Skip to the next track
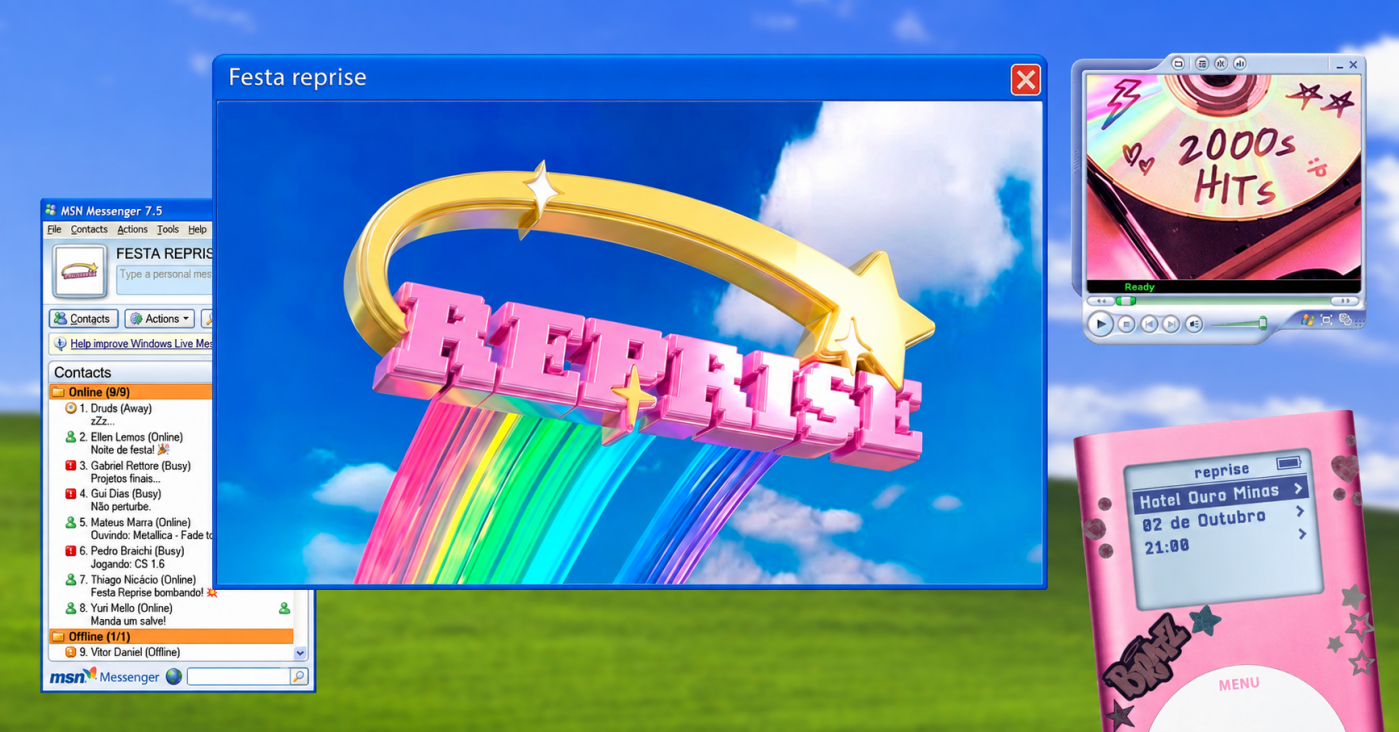 [x=1170, y=324]
